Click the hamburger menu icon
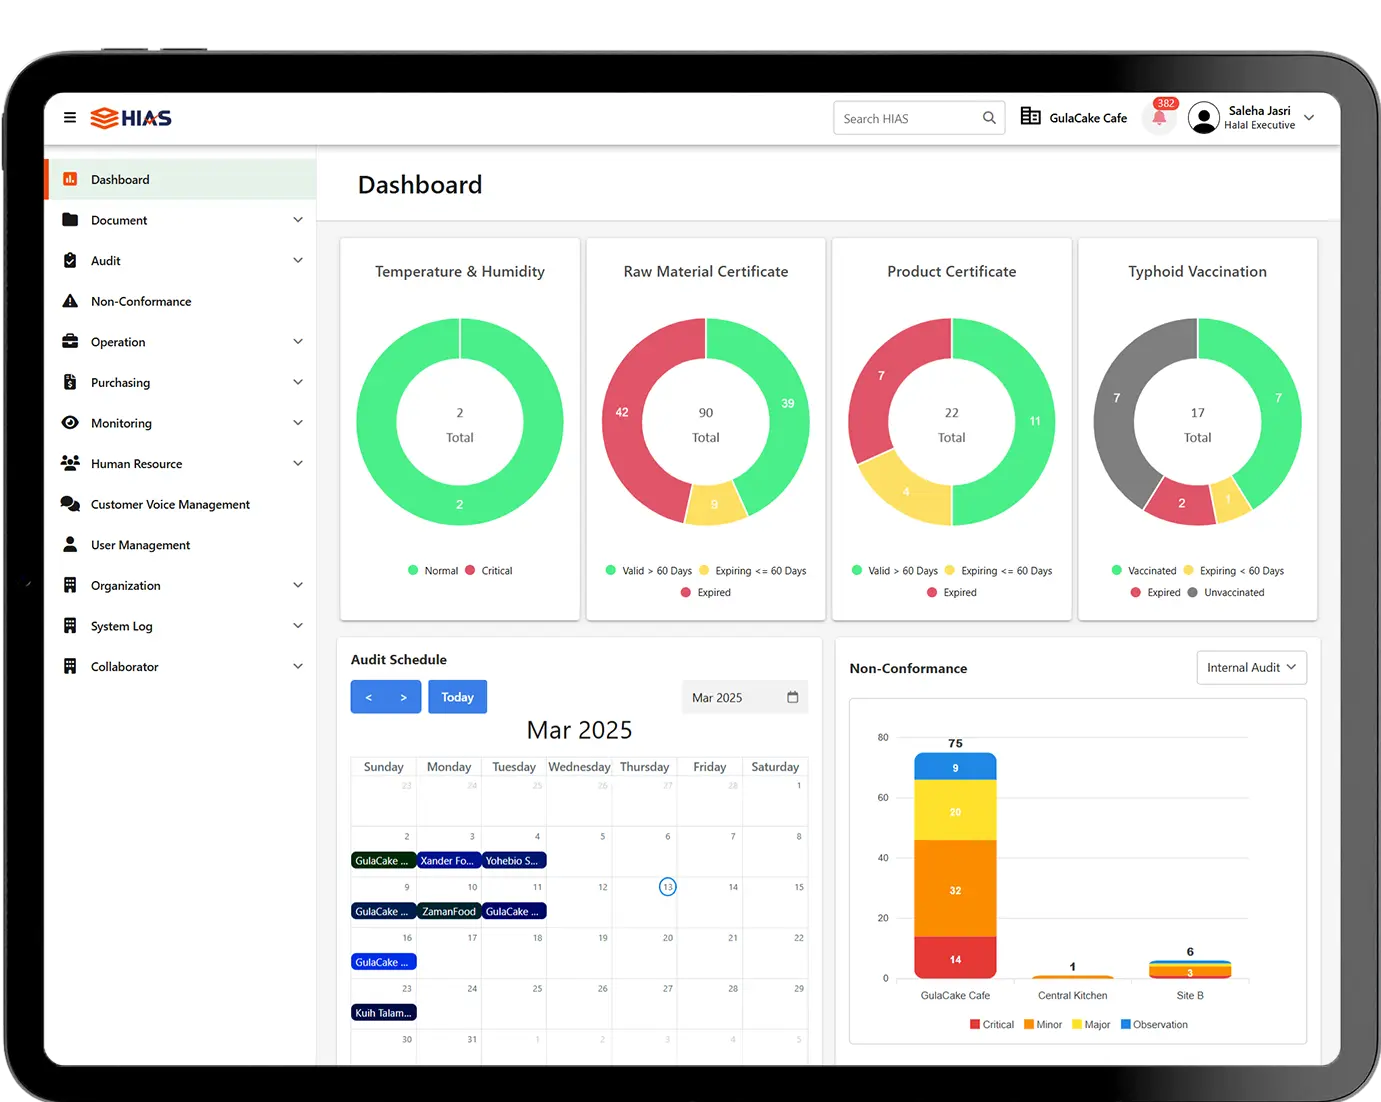The height and width of the screenshot is (1102, 1381). pyautogui.click(x=70, y=118)
